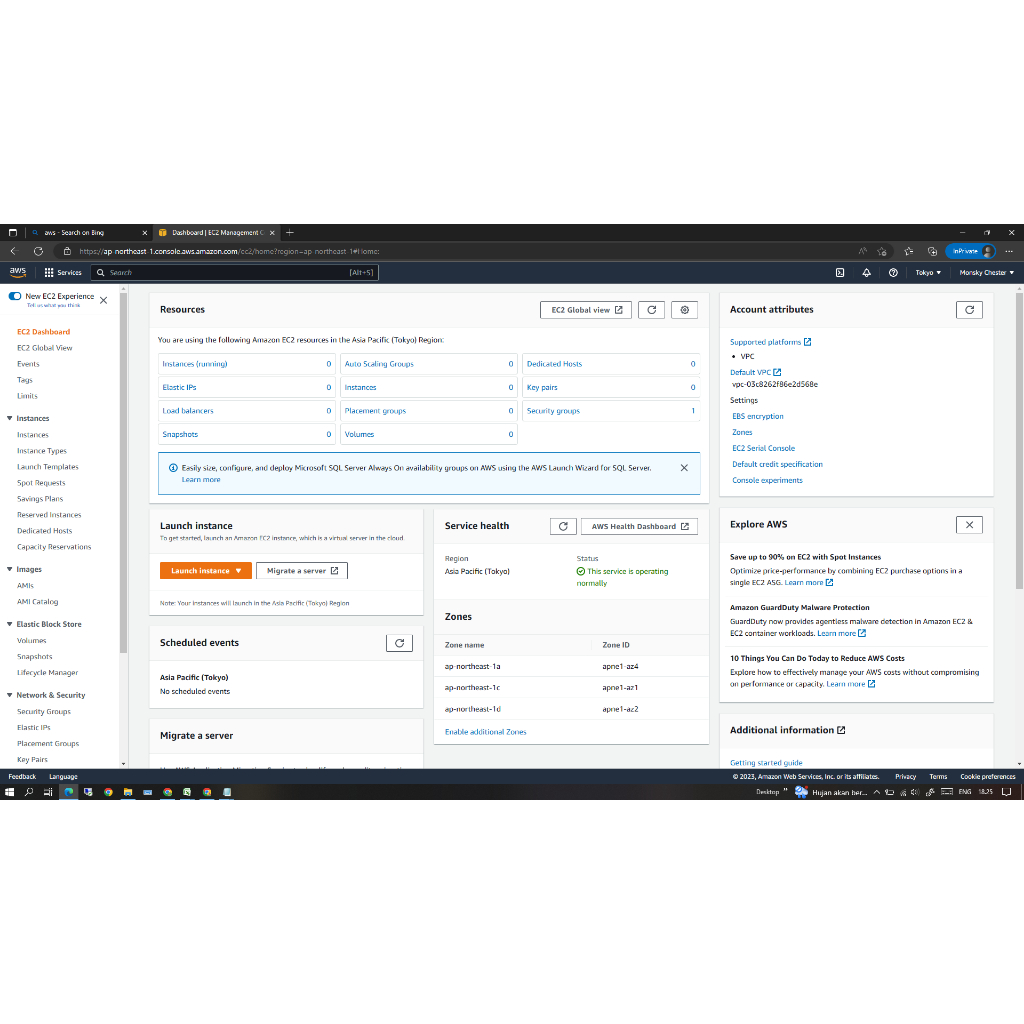Open the AWS Health Dashboard button
Viewport: 1024px width, 1024px height.
point(639,526)
